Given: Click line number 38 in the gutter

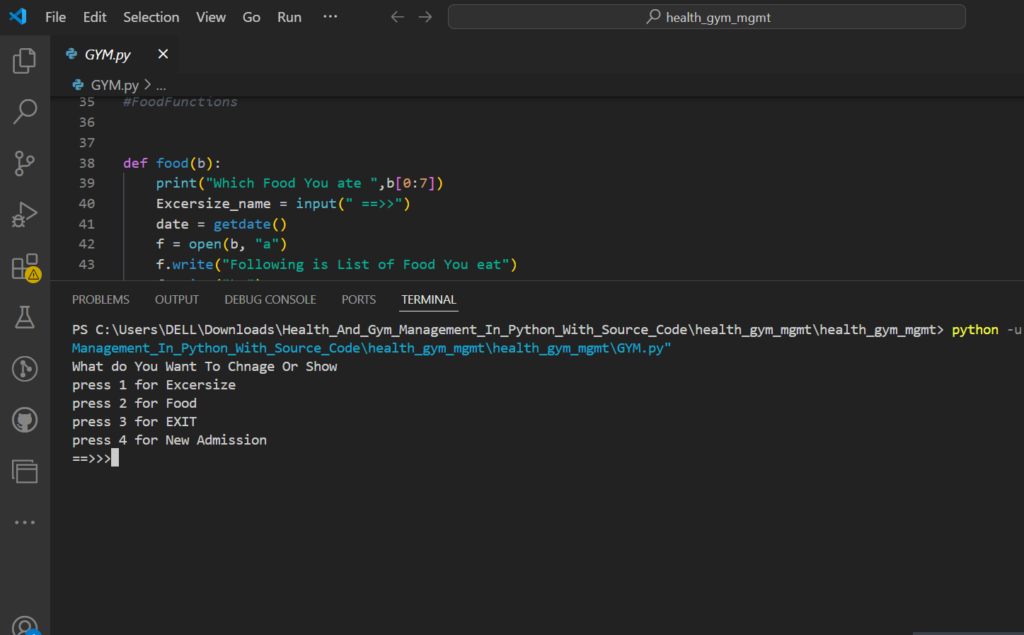Looking at the screenshot, I should [86, 163].
